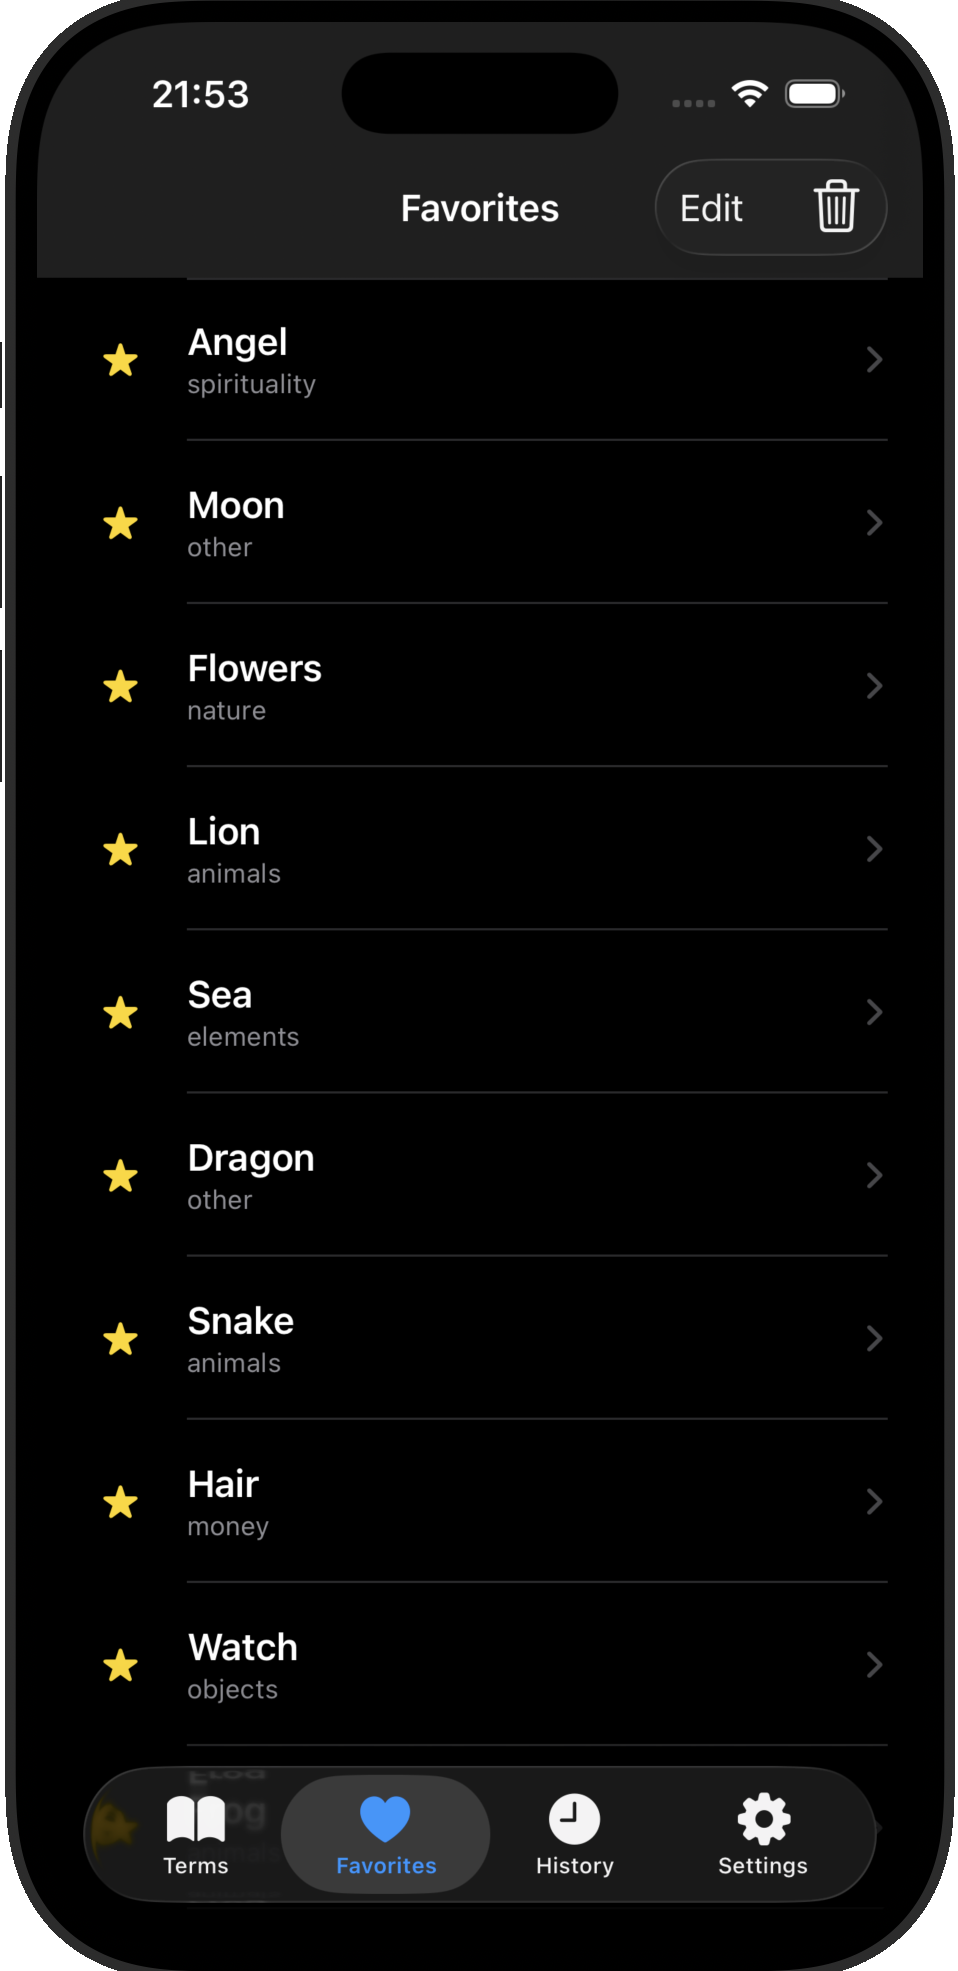Tap the Favorites heart icon
This screenshot has height=1971, width=958.
click(x=385, y=1819)
